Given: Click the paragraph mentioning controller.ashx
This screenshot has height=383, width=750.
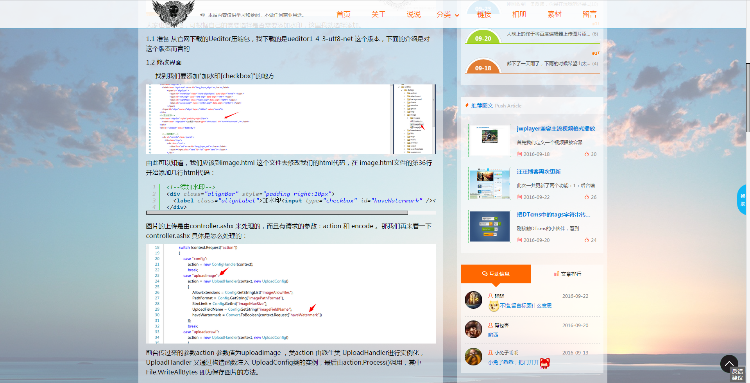Looking at the screenshot, I should coord(289,230).
